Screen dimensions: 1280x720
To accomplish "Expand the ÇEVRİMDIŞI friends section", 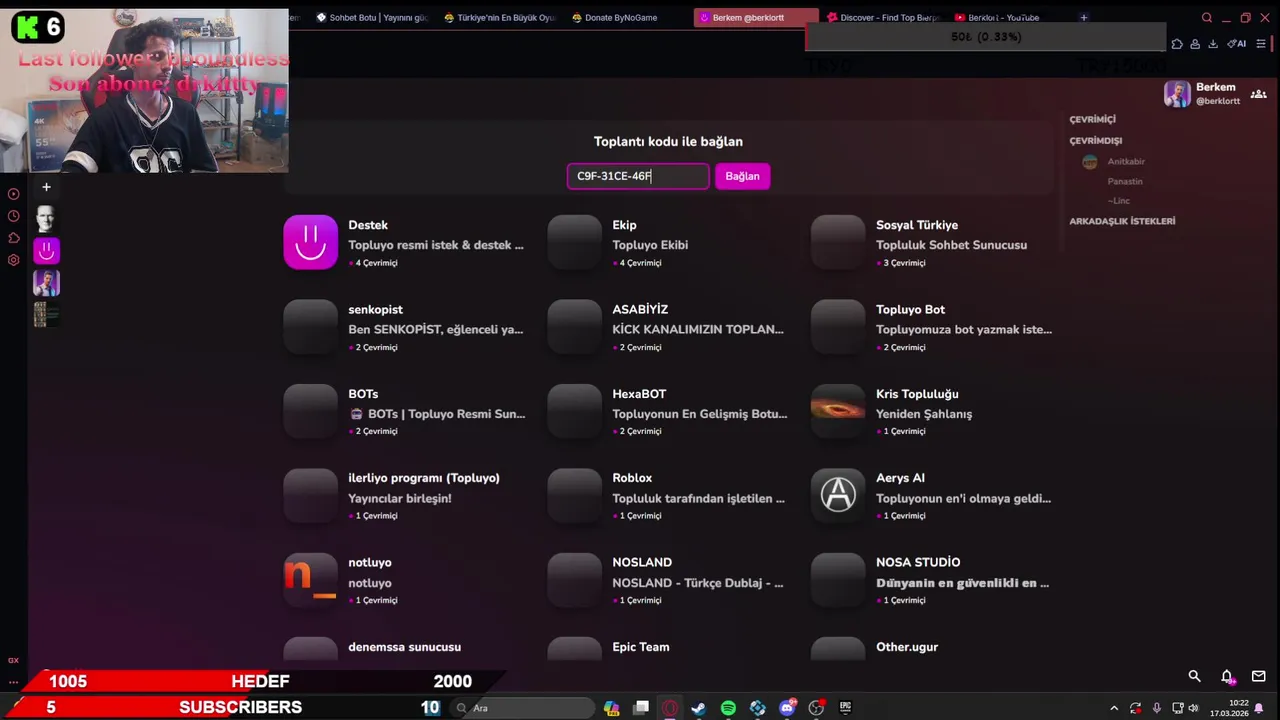I will [x=1095, y=141].
